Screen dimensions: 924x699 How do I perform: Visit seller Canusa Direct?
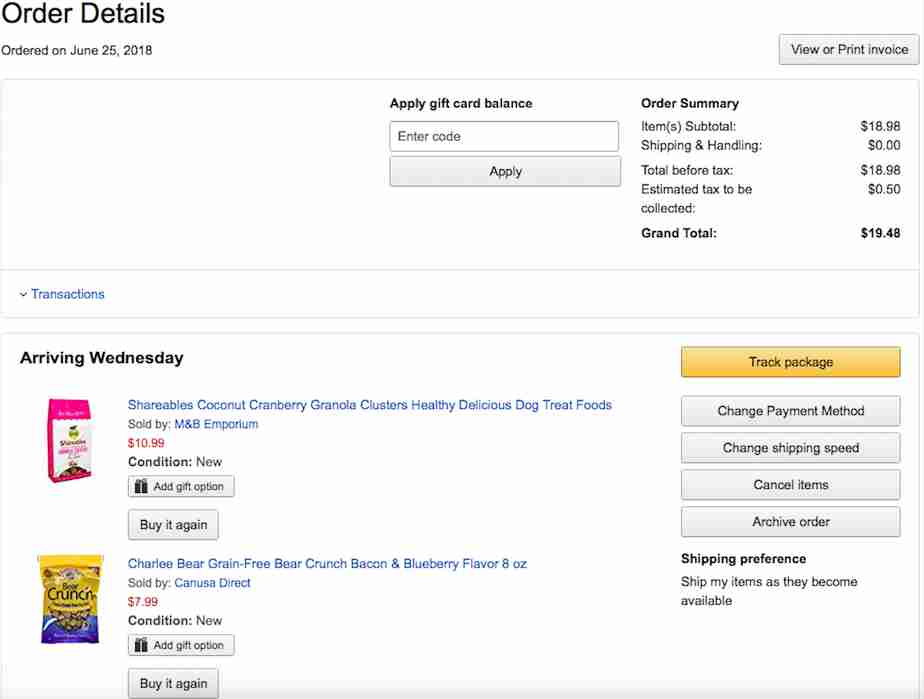212,583
